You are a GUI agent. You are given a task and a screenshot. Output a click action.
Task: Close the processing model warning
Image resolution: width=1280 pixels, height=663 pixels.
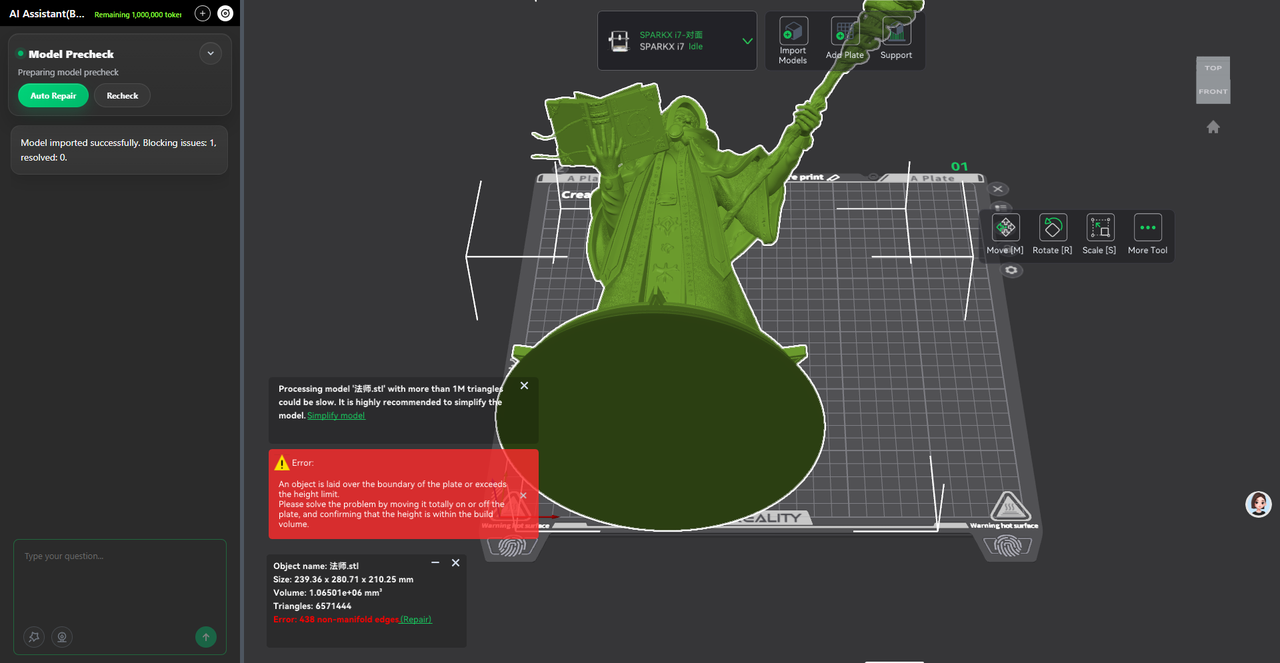click(524, 385)
